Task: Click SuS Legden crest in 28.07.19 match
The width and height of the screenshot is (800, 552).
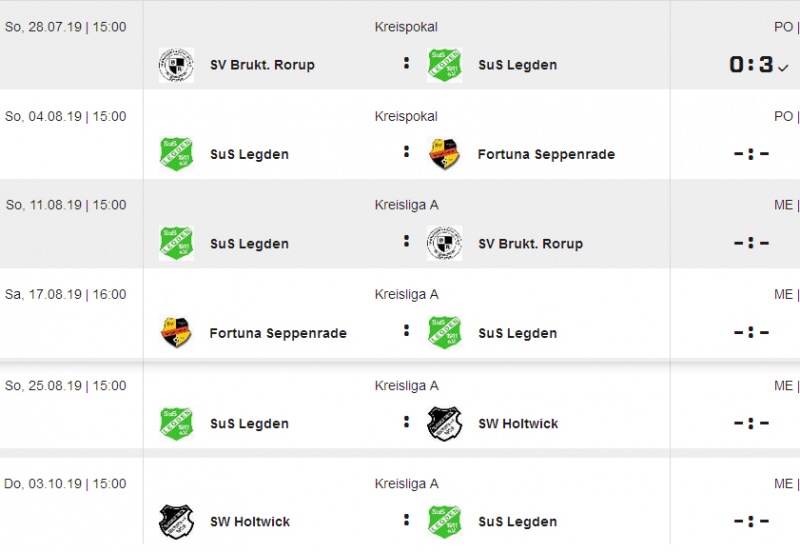Action: click(x=444, y=65)
